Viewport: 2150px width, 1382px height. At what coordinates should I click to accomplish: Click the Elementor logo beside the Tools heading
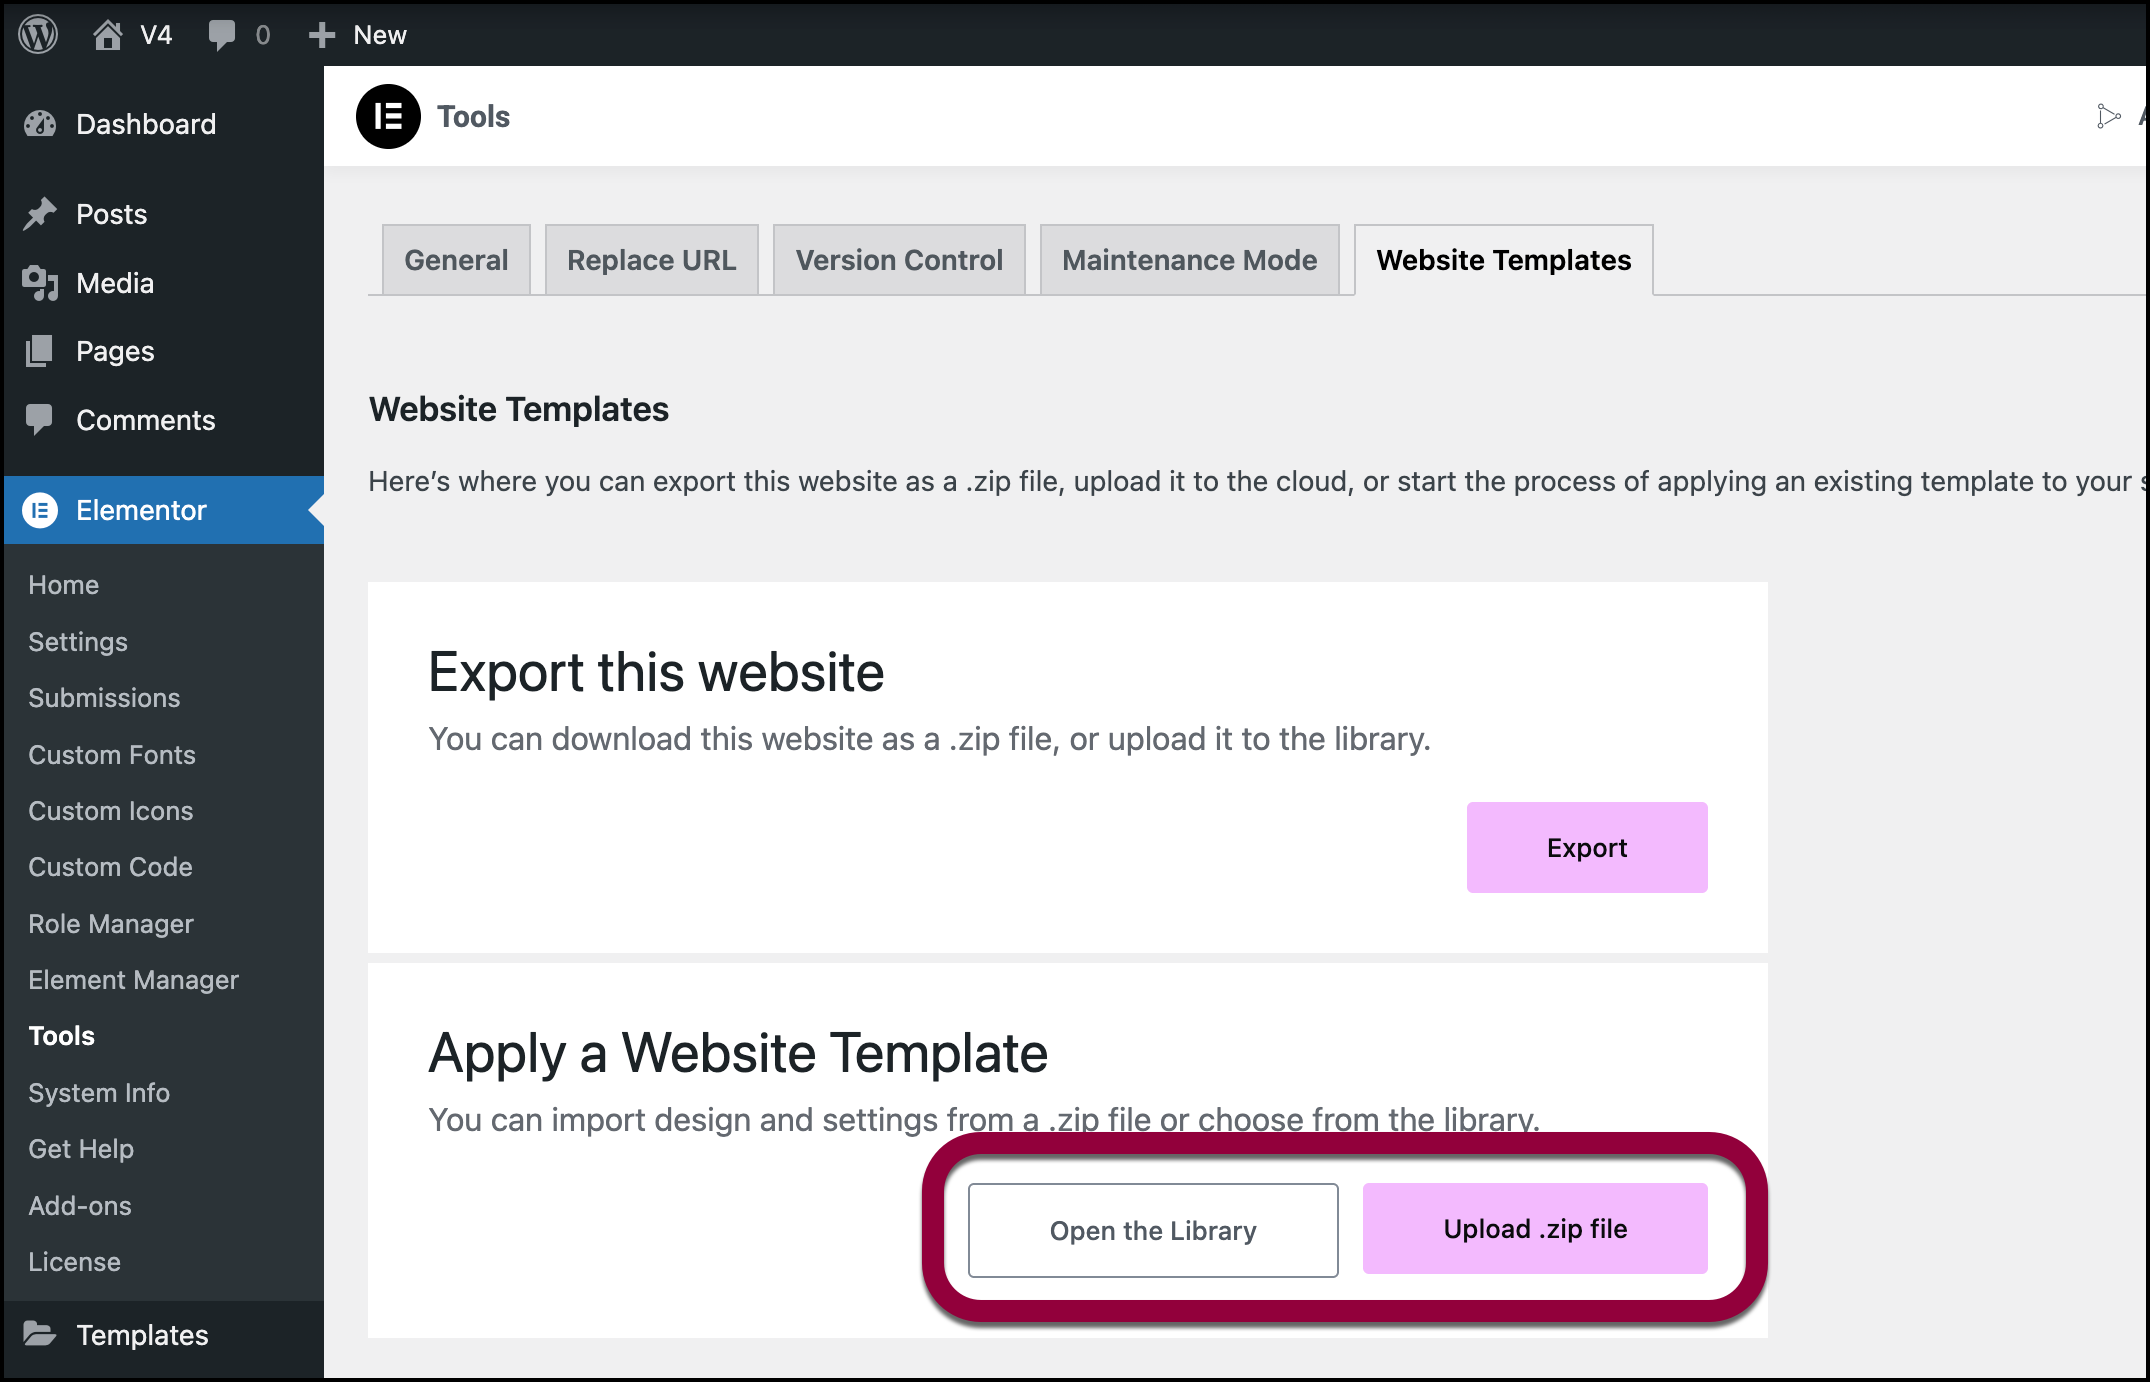tap(387, 116)
